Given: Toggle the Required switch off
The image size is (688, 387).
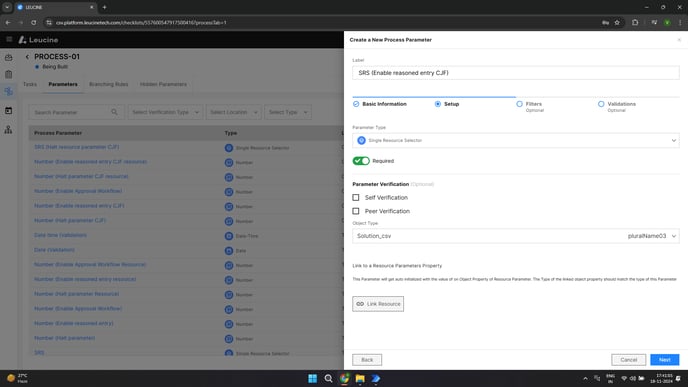Looking at the screenshot, I should tap(361, 161).
